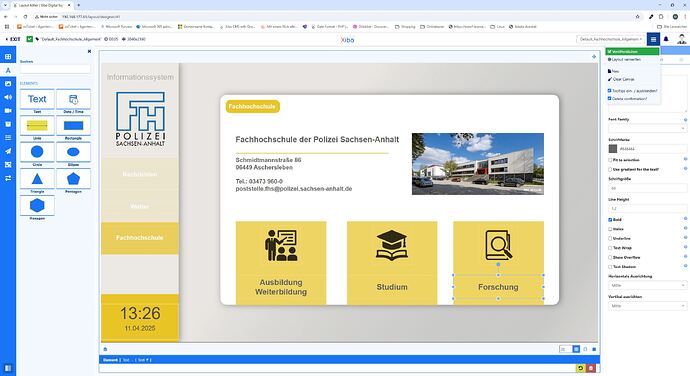Click the red delete trash button
690x376 pixels.
[x=591, y=368]
